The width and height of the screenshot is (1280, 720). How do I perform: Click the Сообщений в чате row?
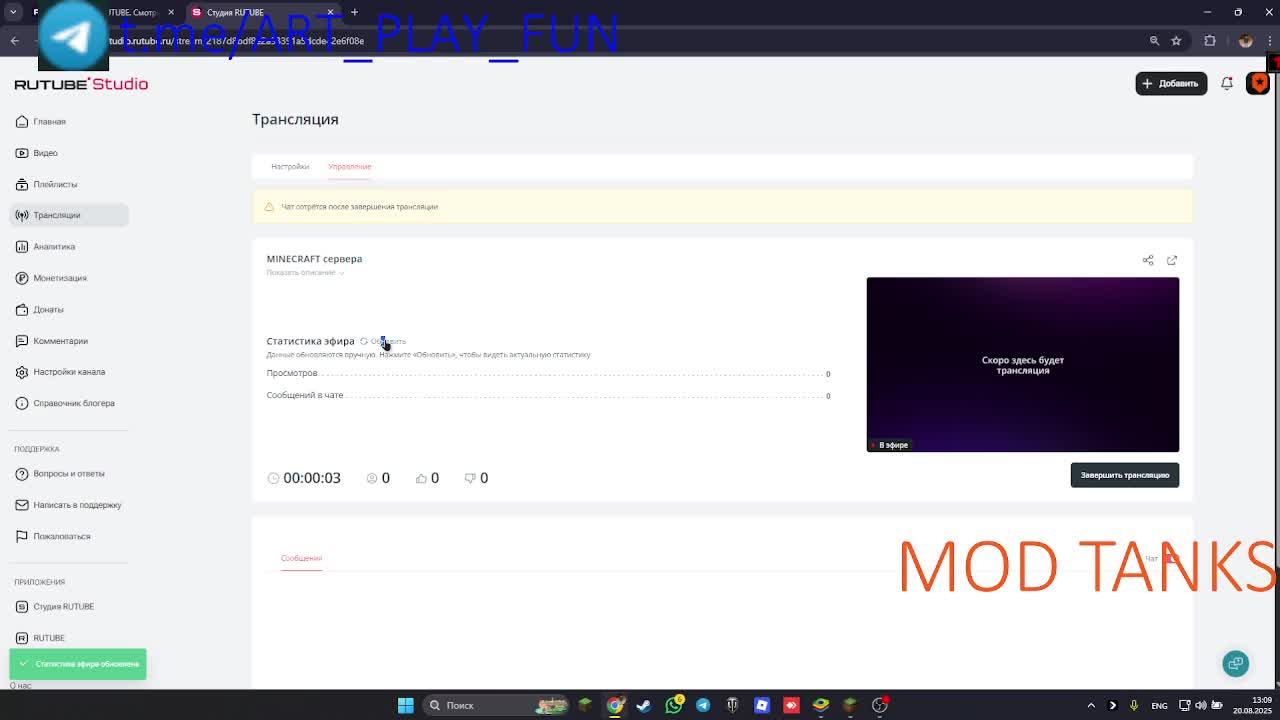[x=548, y=395]
